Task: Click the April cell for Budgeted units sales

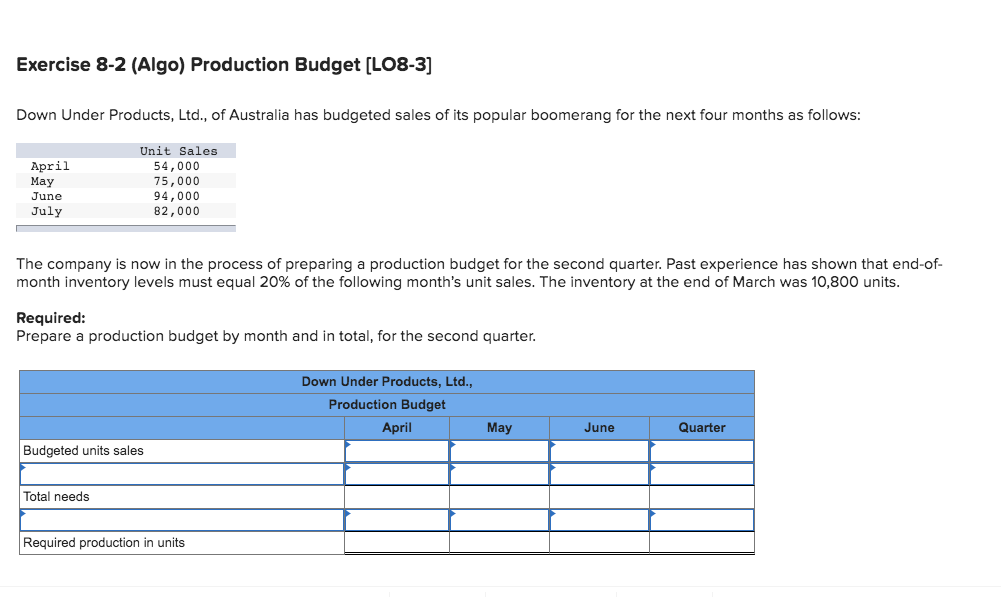Action: click(x=397, y=450)
